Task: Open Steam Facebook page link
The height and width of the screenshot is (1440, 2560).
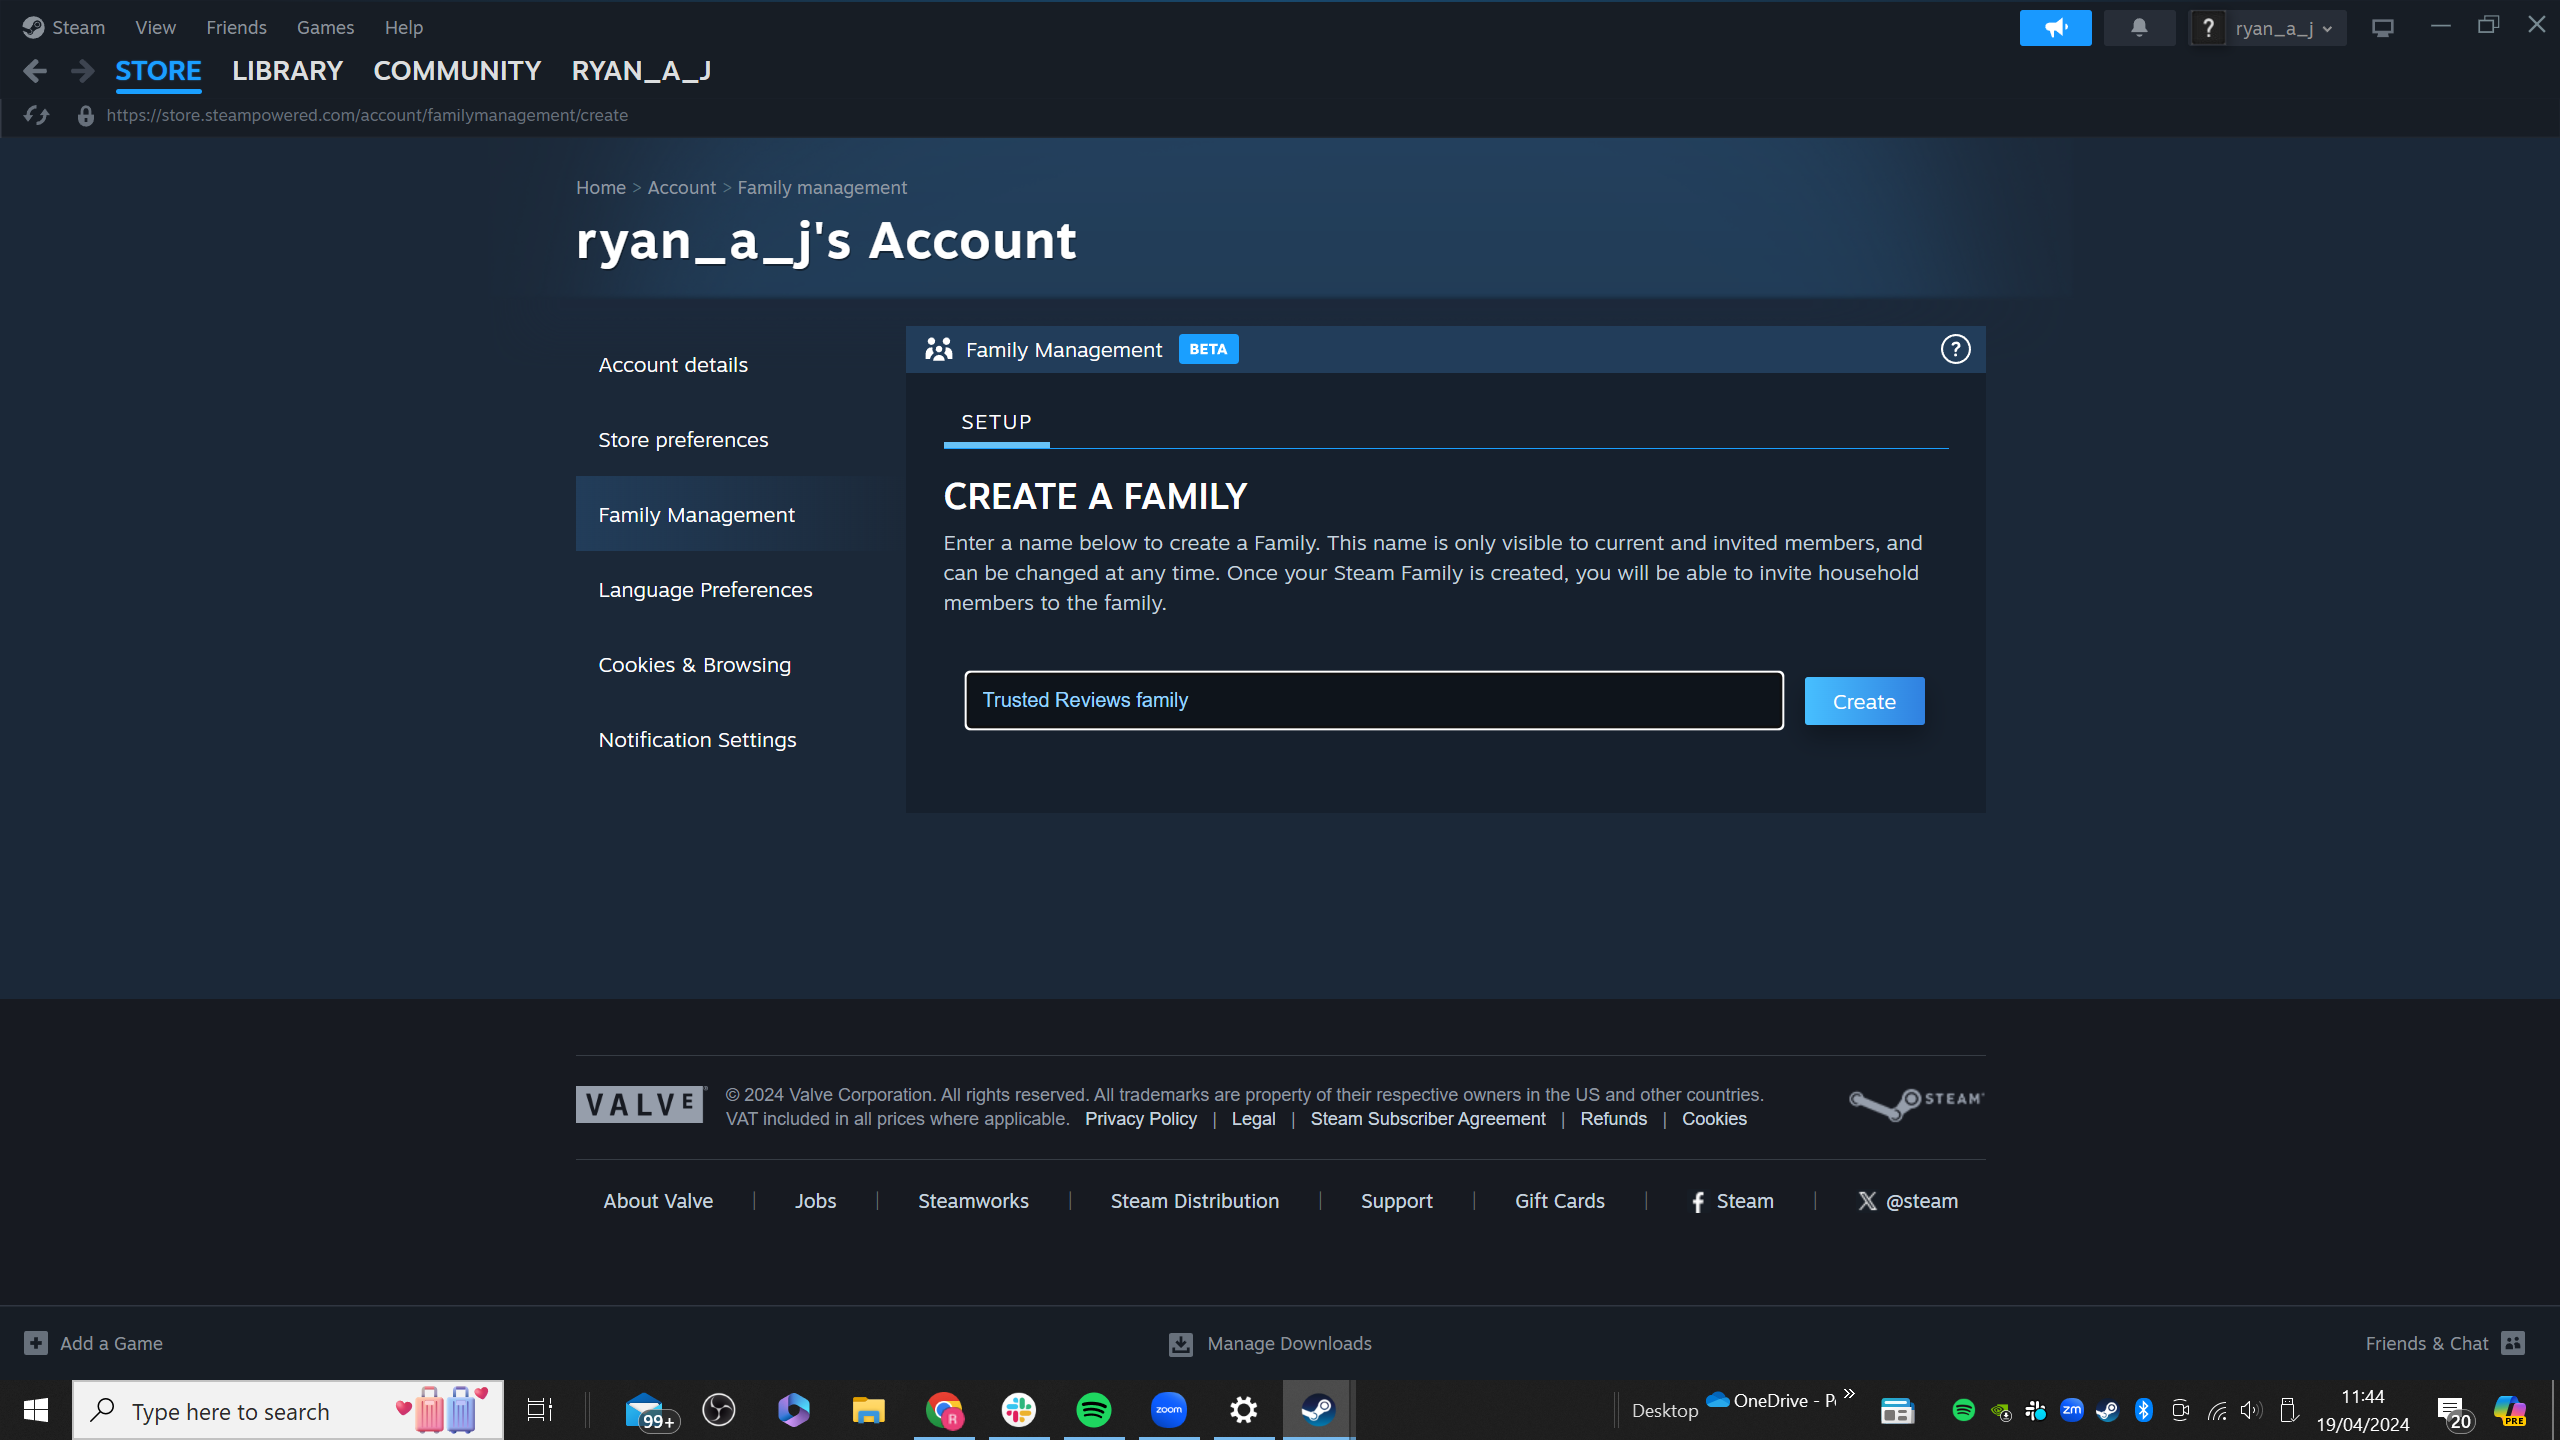Action: (1732, 1201)
